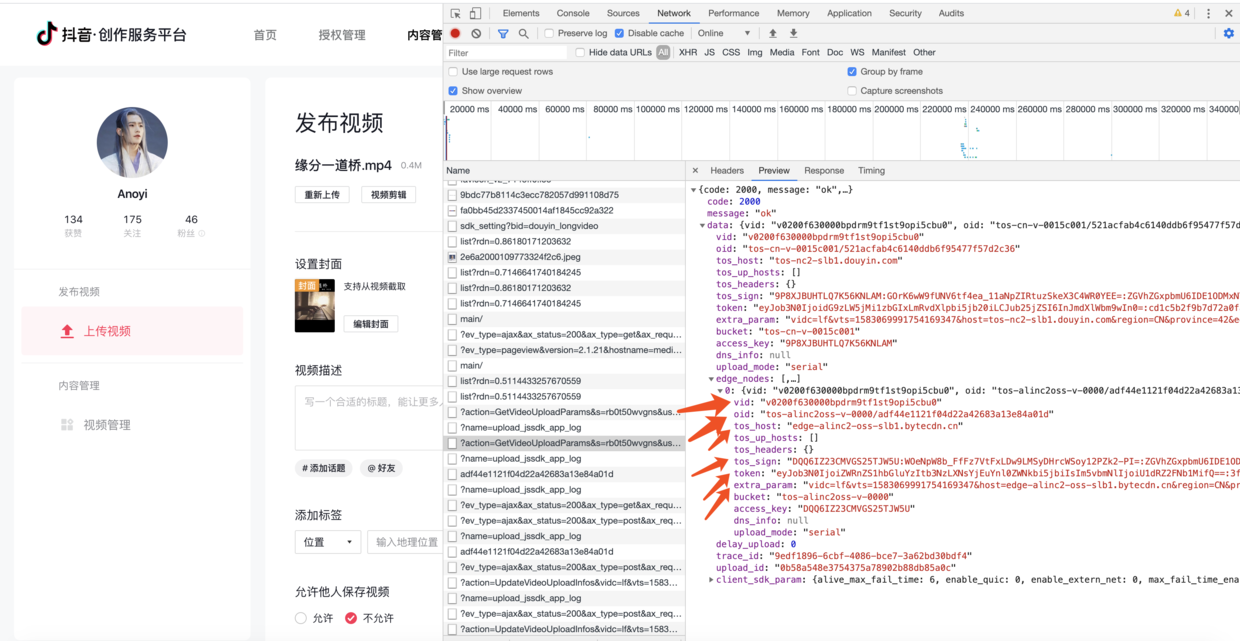Uncheck Show overview
1240x641 pixels.
(453, 91)
